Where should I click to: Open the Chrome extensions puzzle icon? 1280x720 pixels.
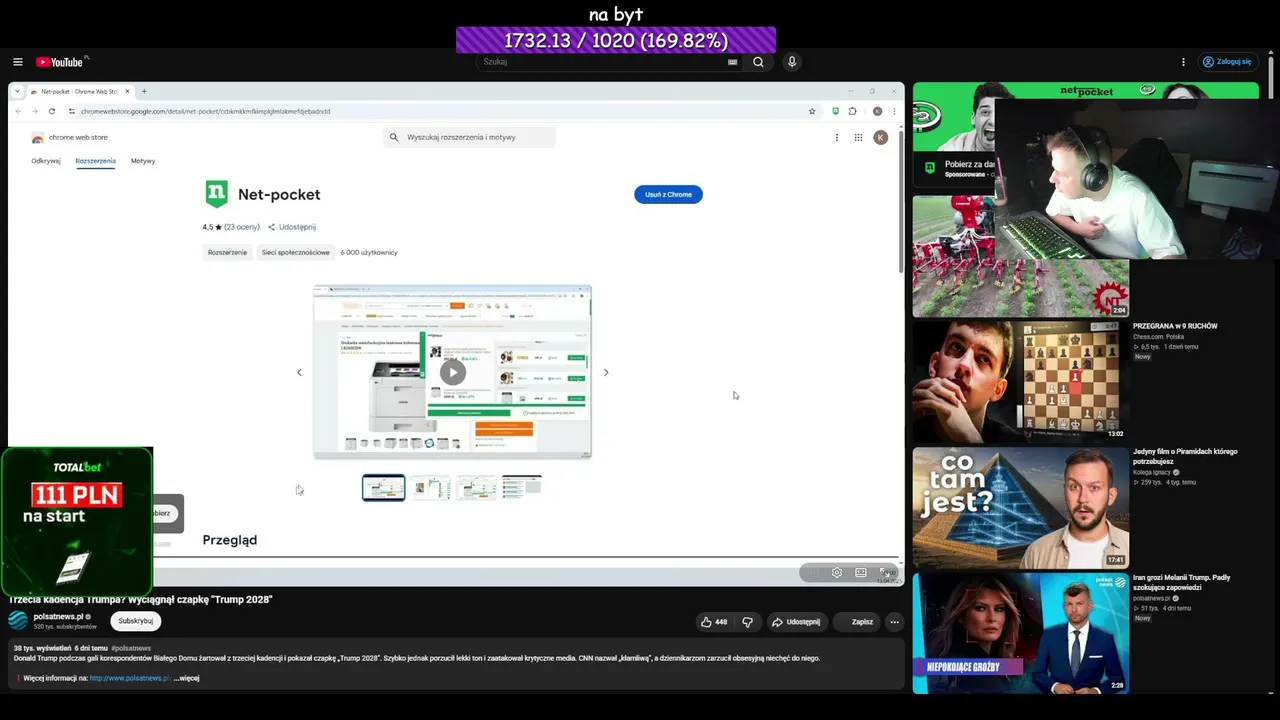point(852,111)
